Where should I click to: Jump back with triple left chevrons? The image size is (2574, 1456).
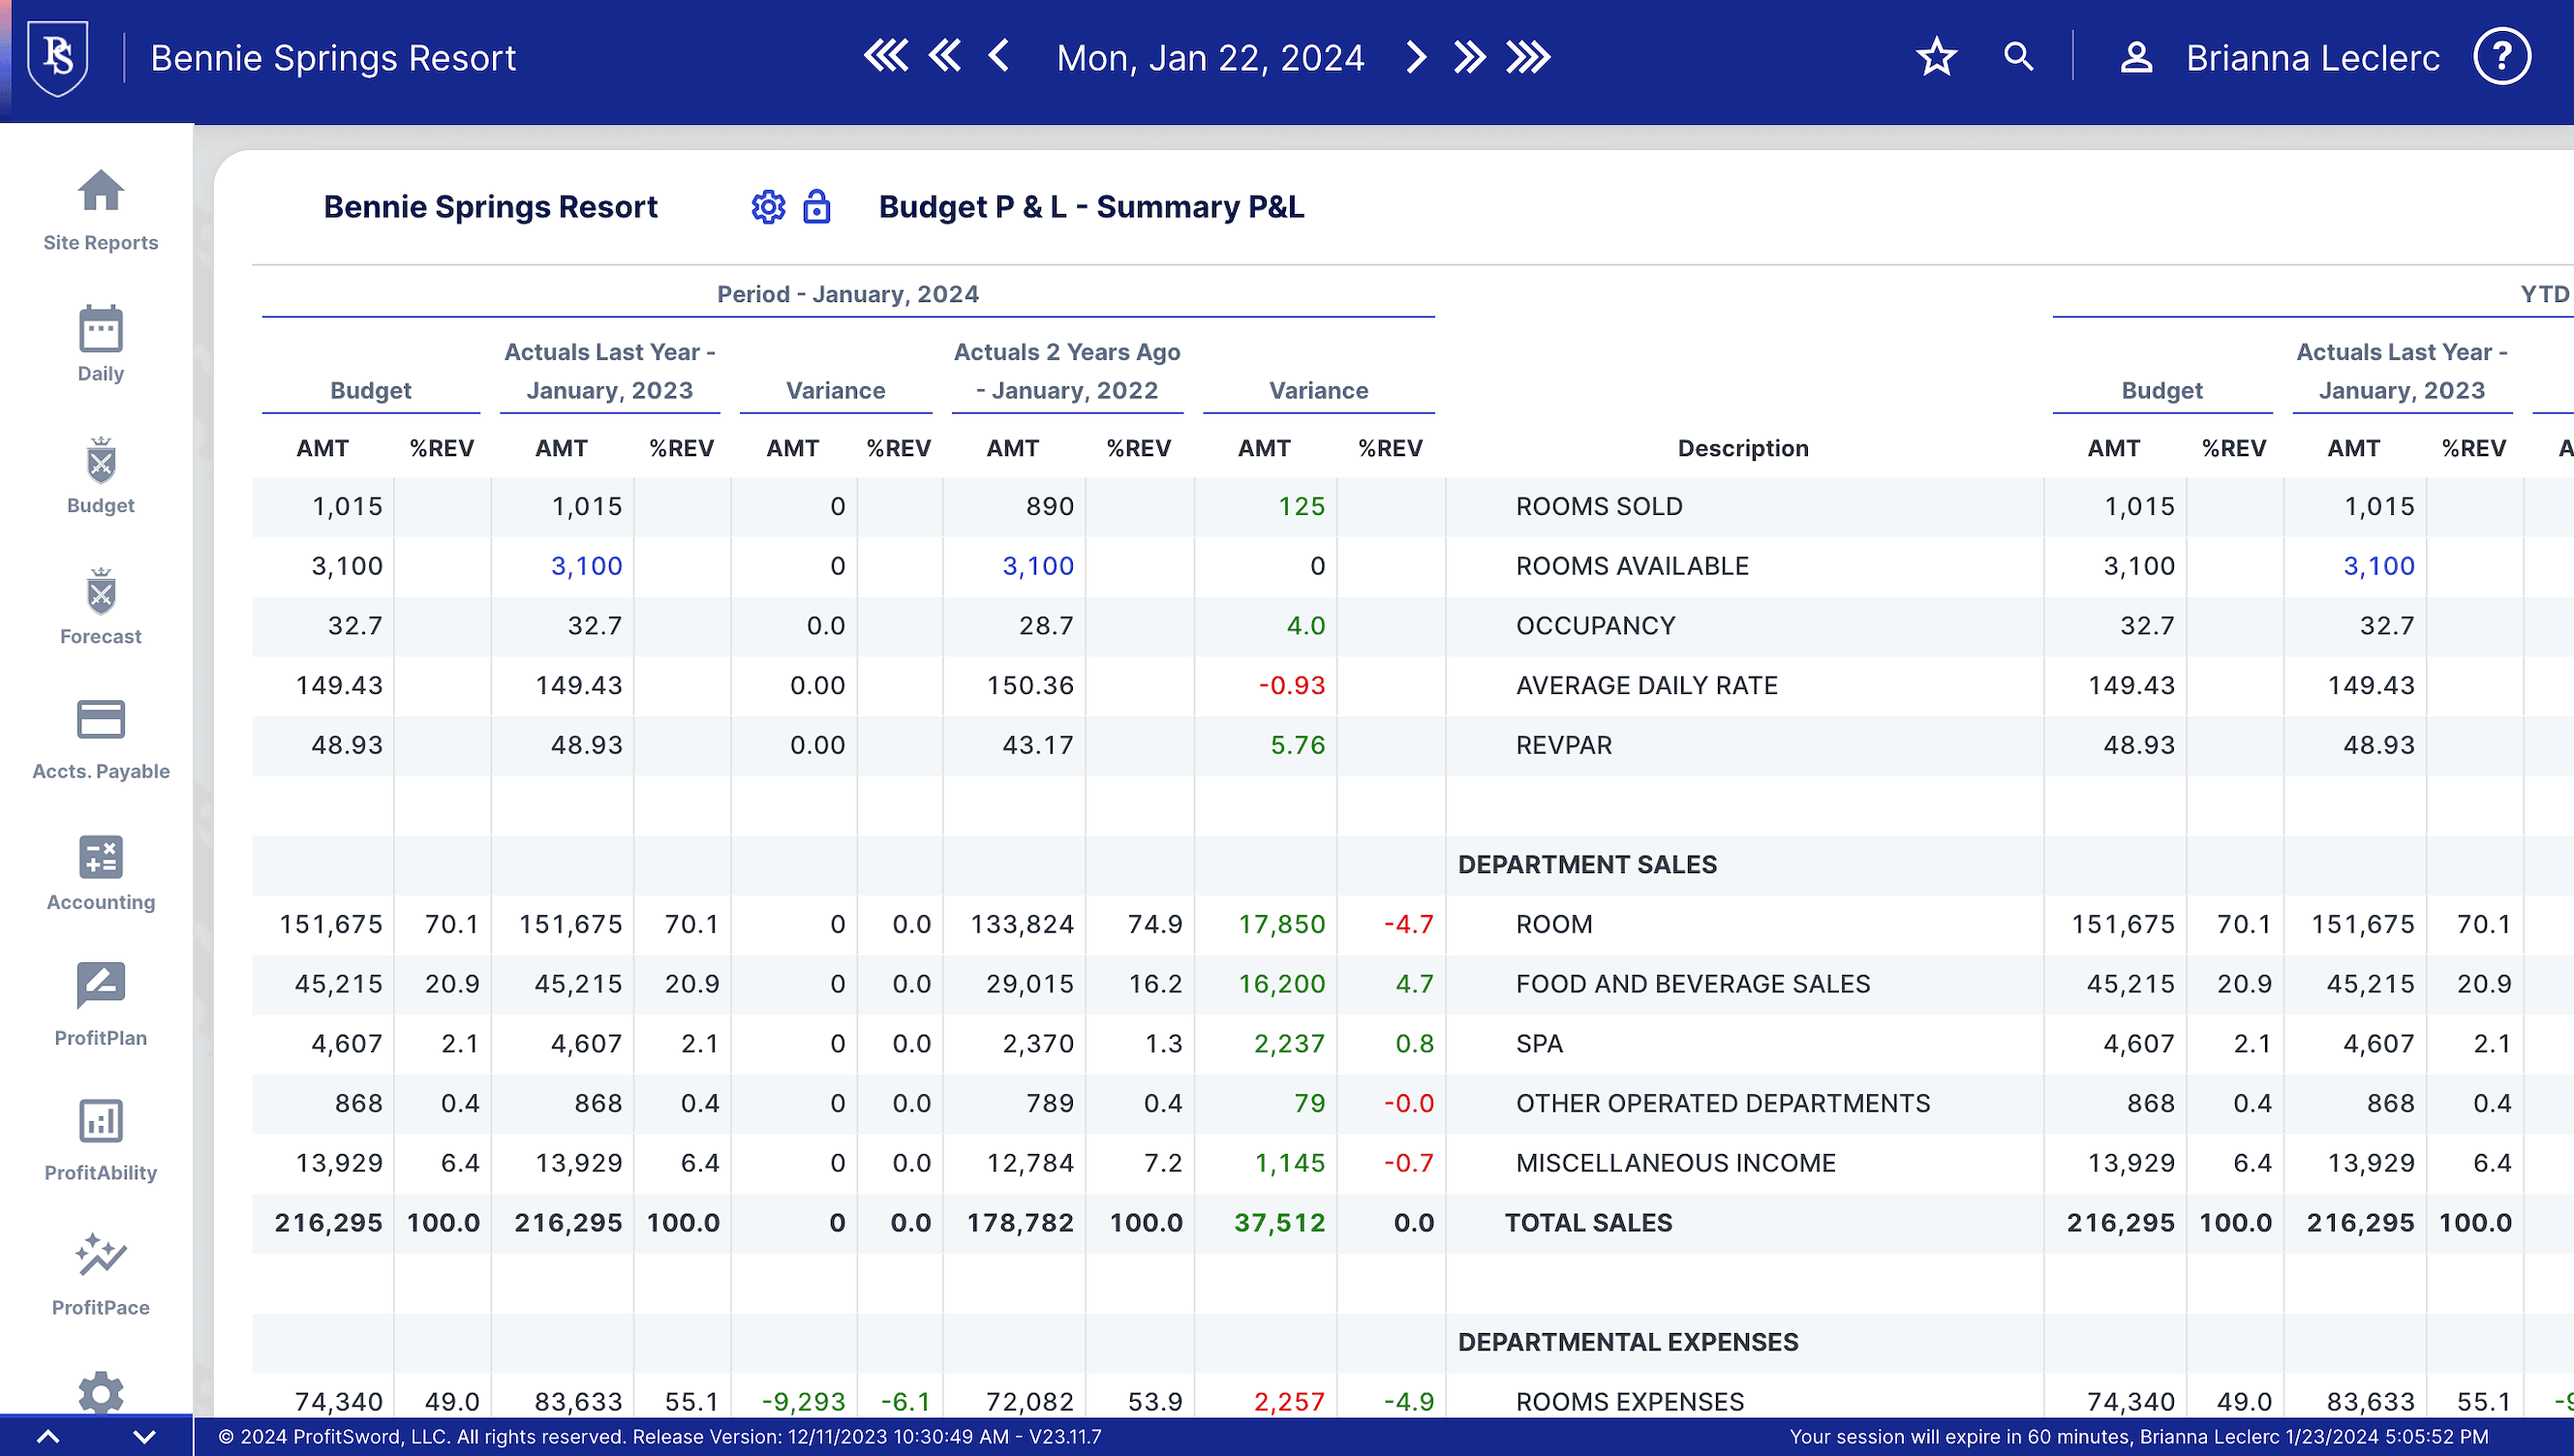pos(886,57)
